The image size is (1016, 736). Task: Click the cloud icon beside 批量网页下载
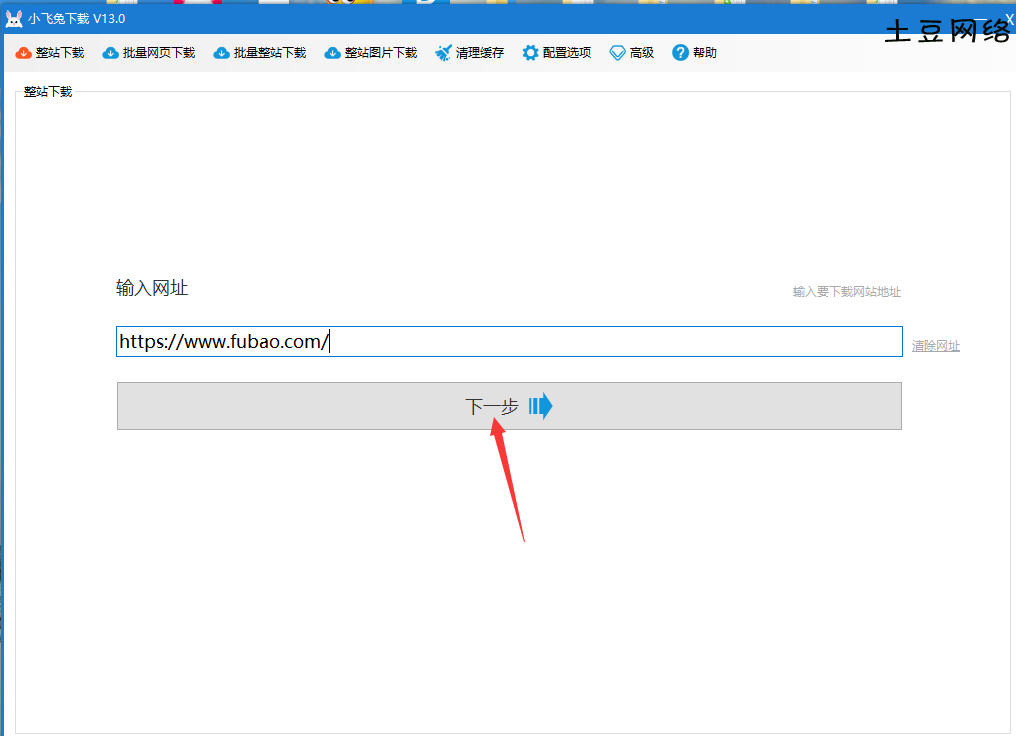(110, 53)
